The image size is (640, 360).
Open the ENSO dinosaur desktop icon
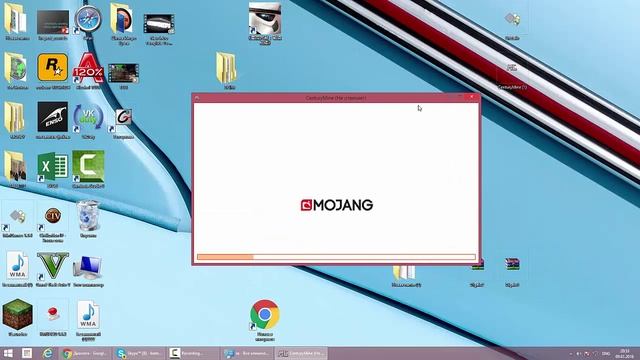[x=53, y=117]
